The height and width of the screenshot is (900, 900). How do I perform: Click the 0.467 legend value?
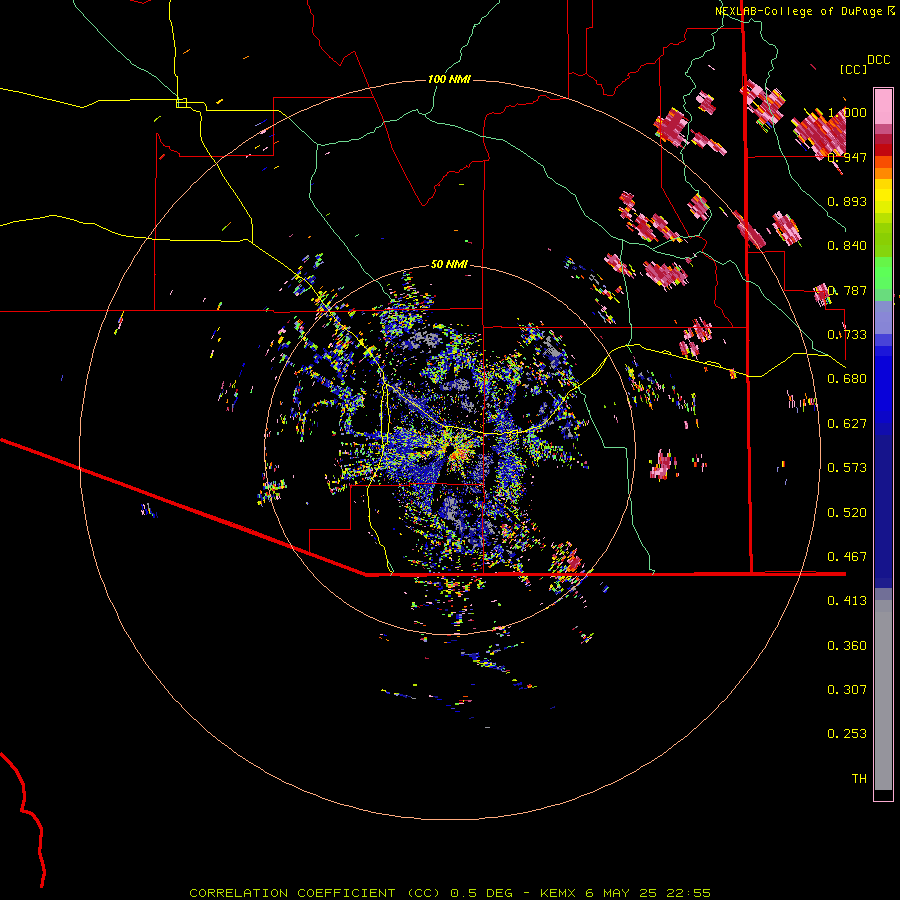(x=847, y=556)
